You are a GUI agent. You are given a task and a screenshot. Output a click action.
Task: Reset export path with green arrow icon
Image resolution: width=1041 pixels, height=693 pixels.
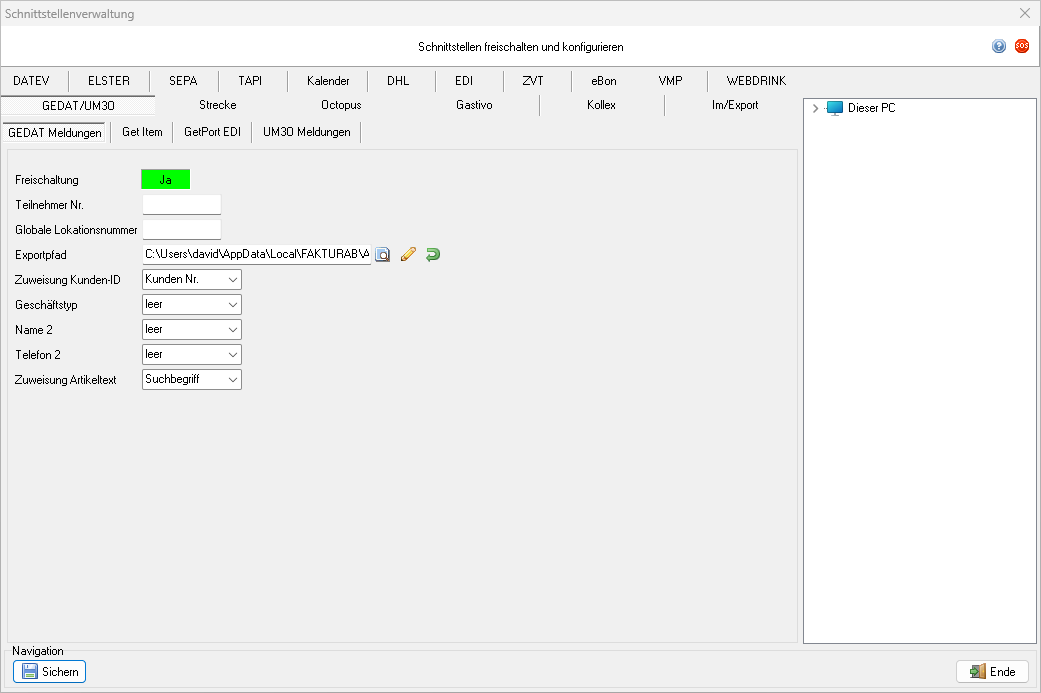(432, 255)
